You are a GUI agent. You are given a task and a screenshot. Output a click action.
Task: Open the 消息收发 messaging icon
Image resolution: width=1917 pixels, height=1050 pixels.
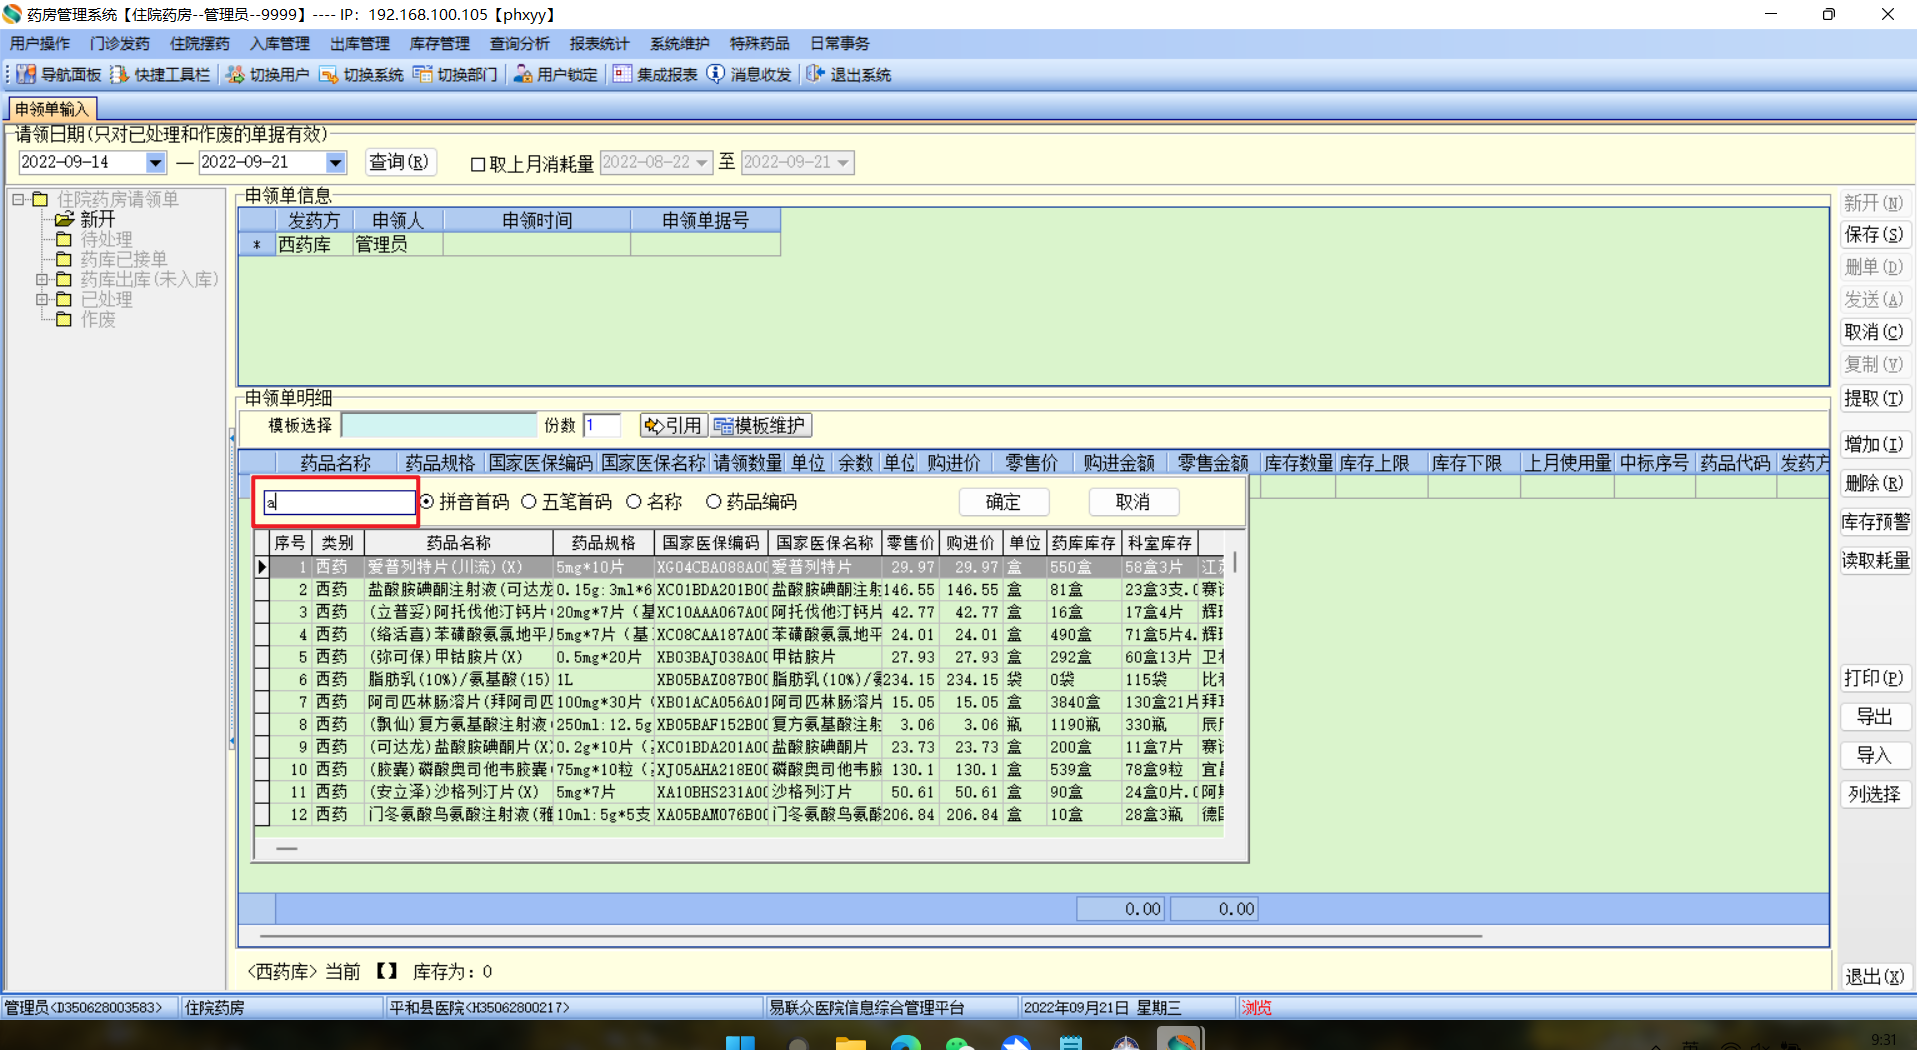coord(716,74)
